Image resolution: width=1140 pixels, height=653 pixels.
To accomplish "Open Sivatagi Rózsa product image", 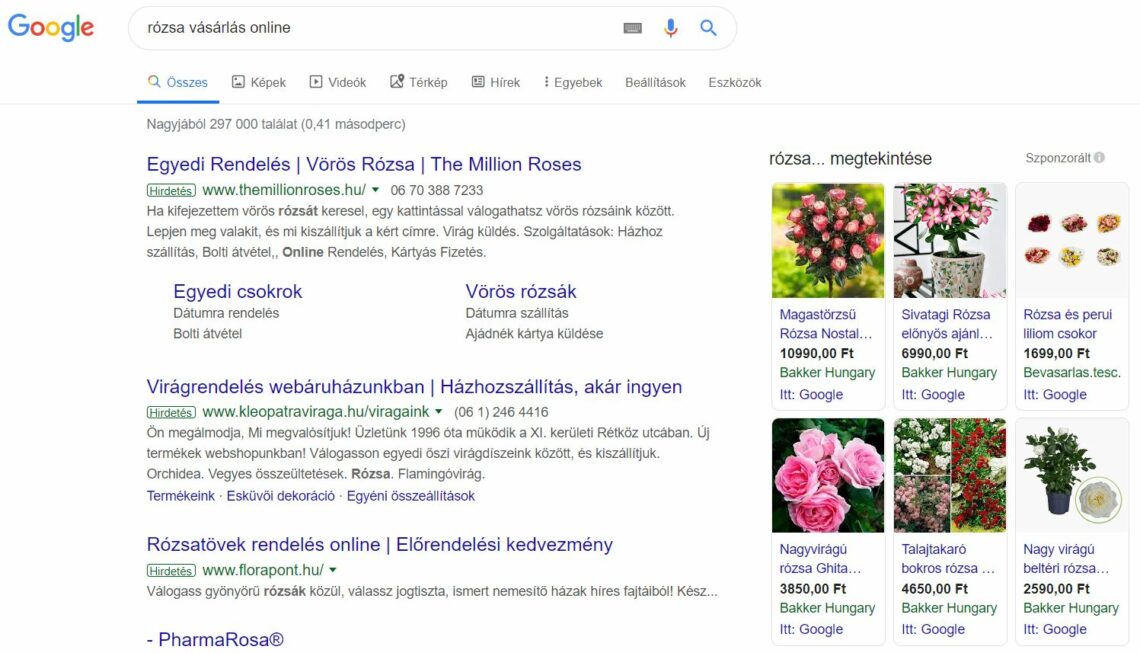I will pyautogui.click(x=950, y=241).
